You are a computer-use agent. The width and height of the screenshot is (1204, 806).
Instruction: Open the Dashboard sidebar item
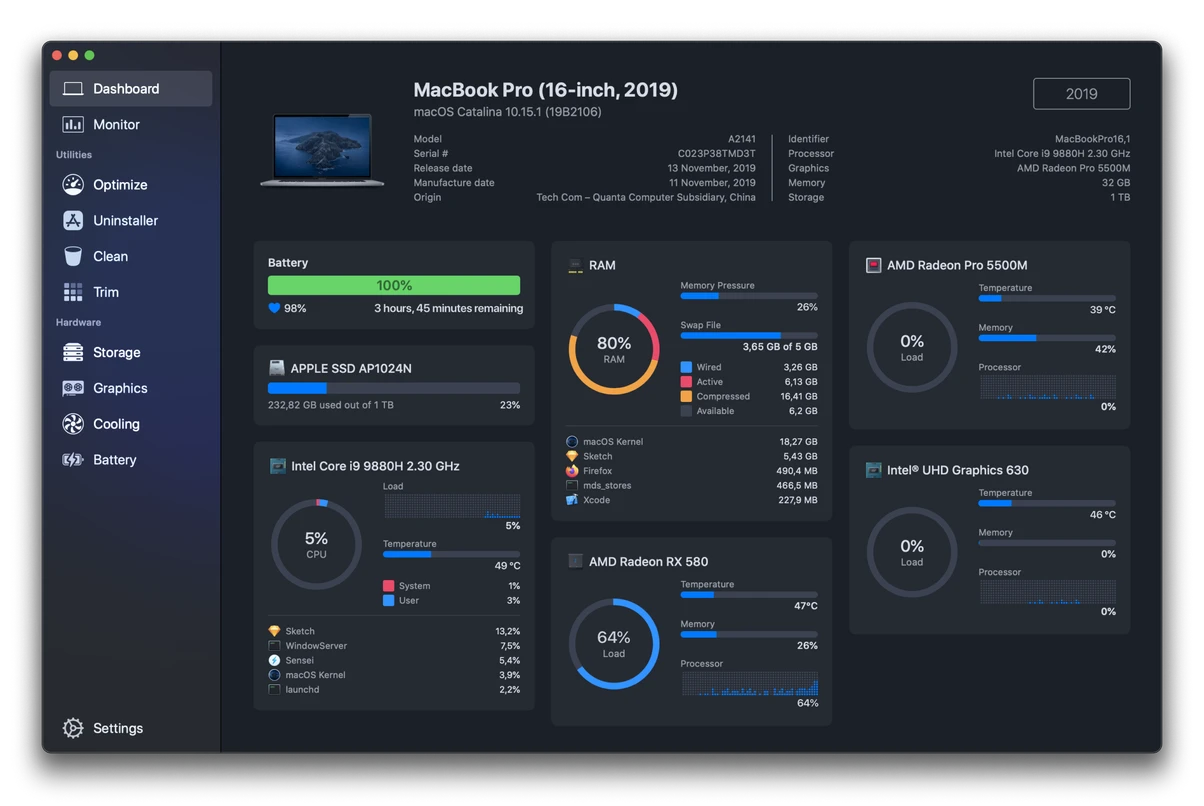[x=131, y=89]
